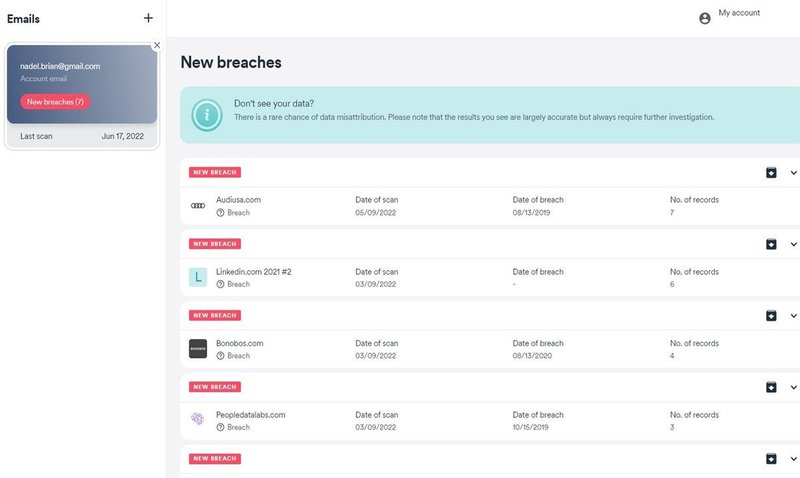Archive the Peopledatalabs.com breach
This screenshot has width=800, height=478.
(771, 387)
